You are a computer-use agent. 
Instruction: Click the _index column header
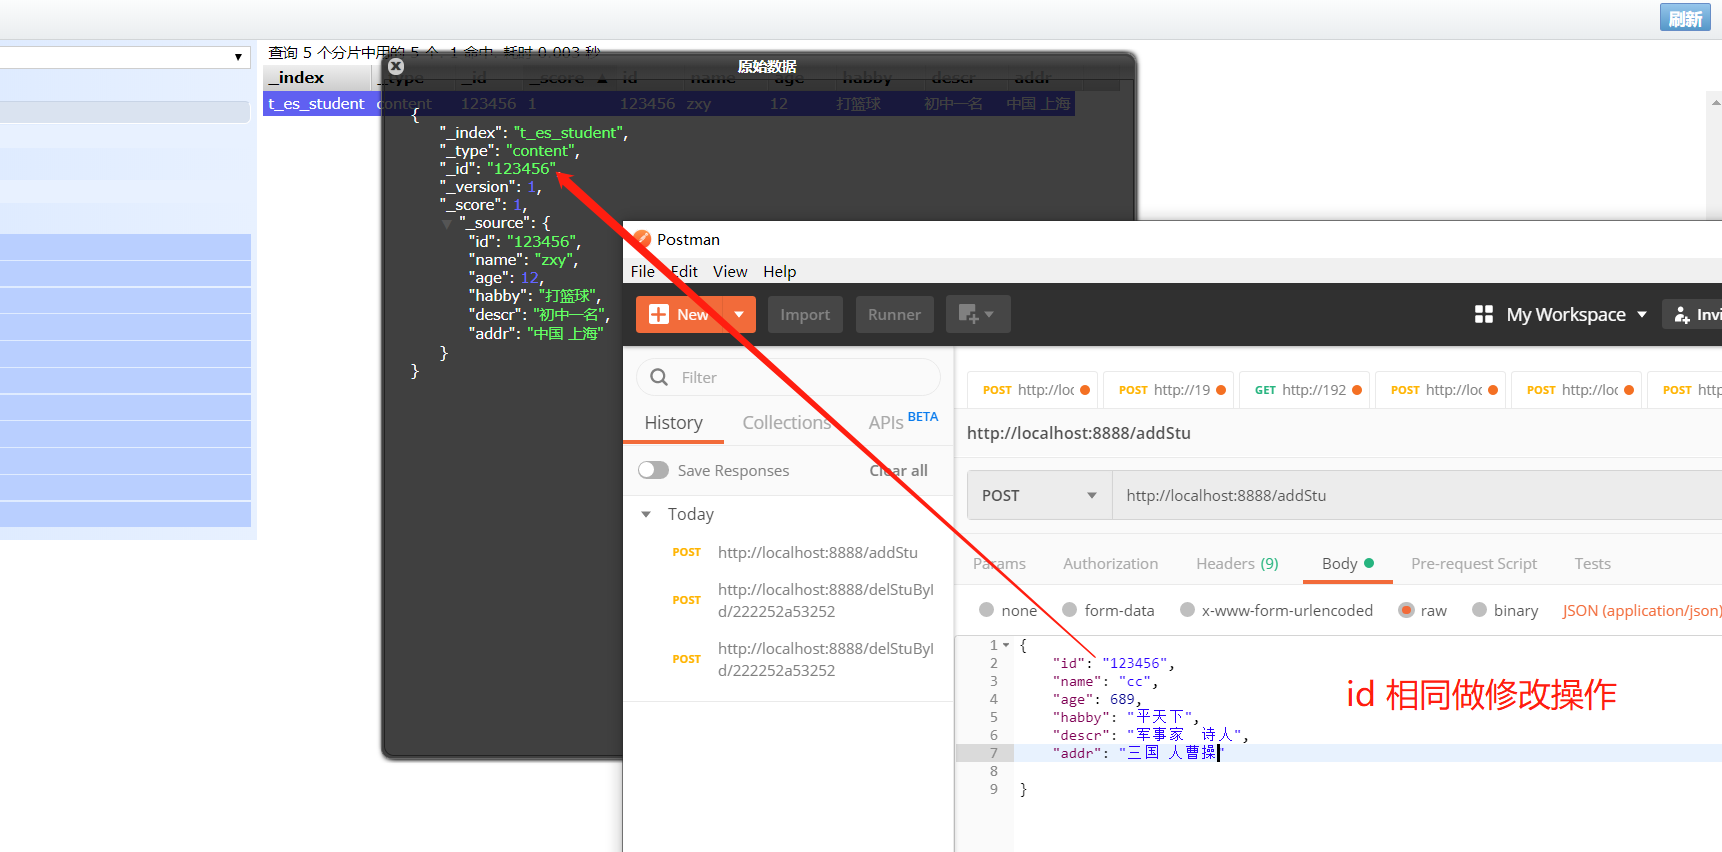[317, 78]
